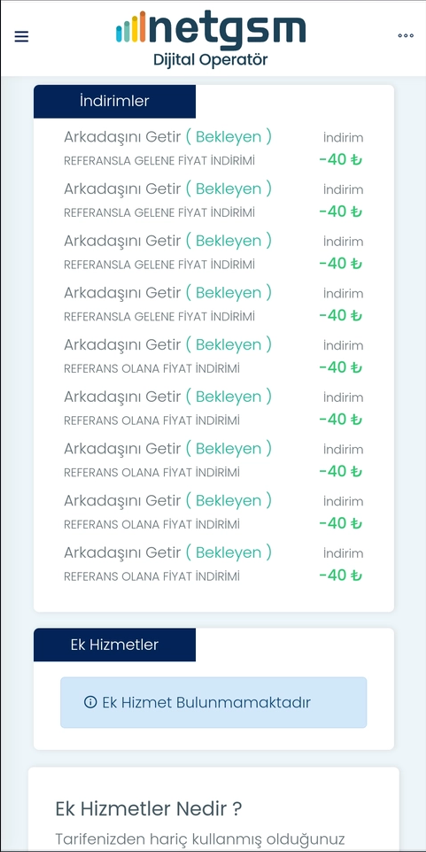The image size is (426, 852).
Task: Click the İndirim label in the first discount row
Action: coord(343,138)
